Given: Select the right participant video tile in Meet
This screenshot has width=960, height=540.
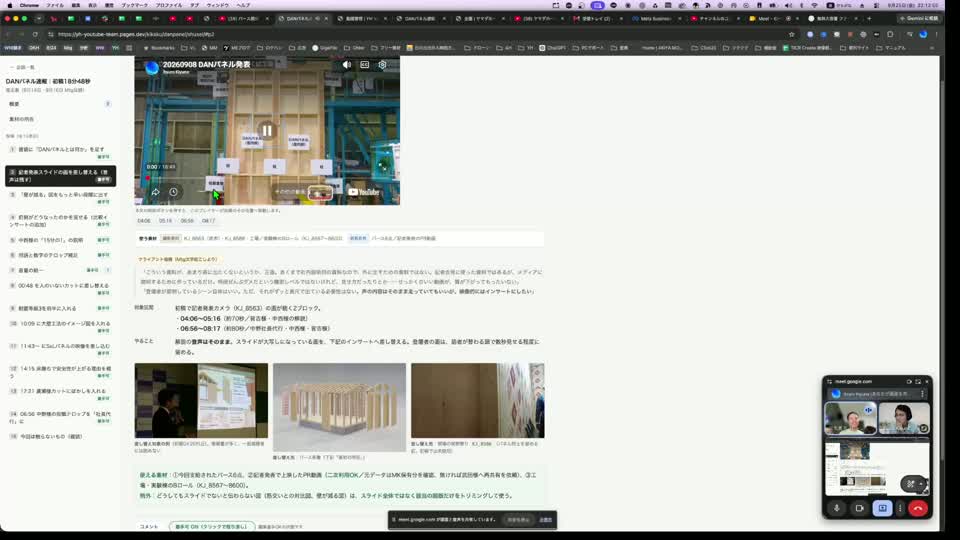Looking at the screenshot, I should [904, 418].
